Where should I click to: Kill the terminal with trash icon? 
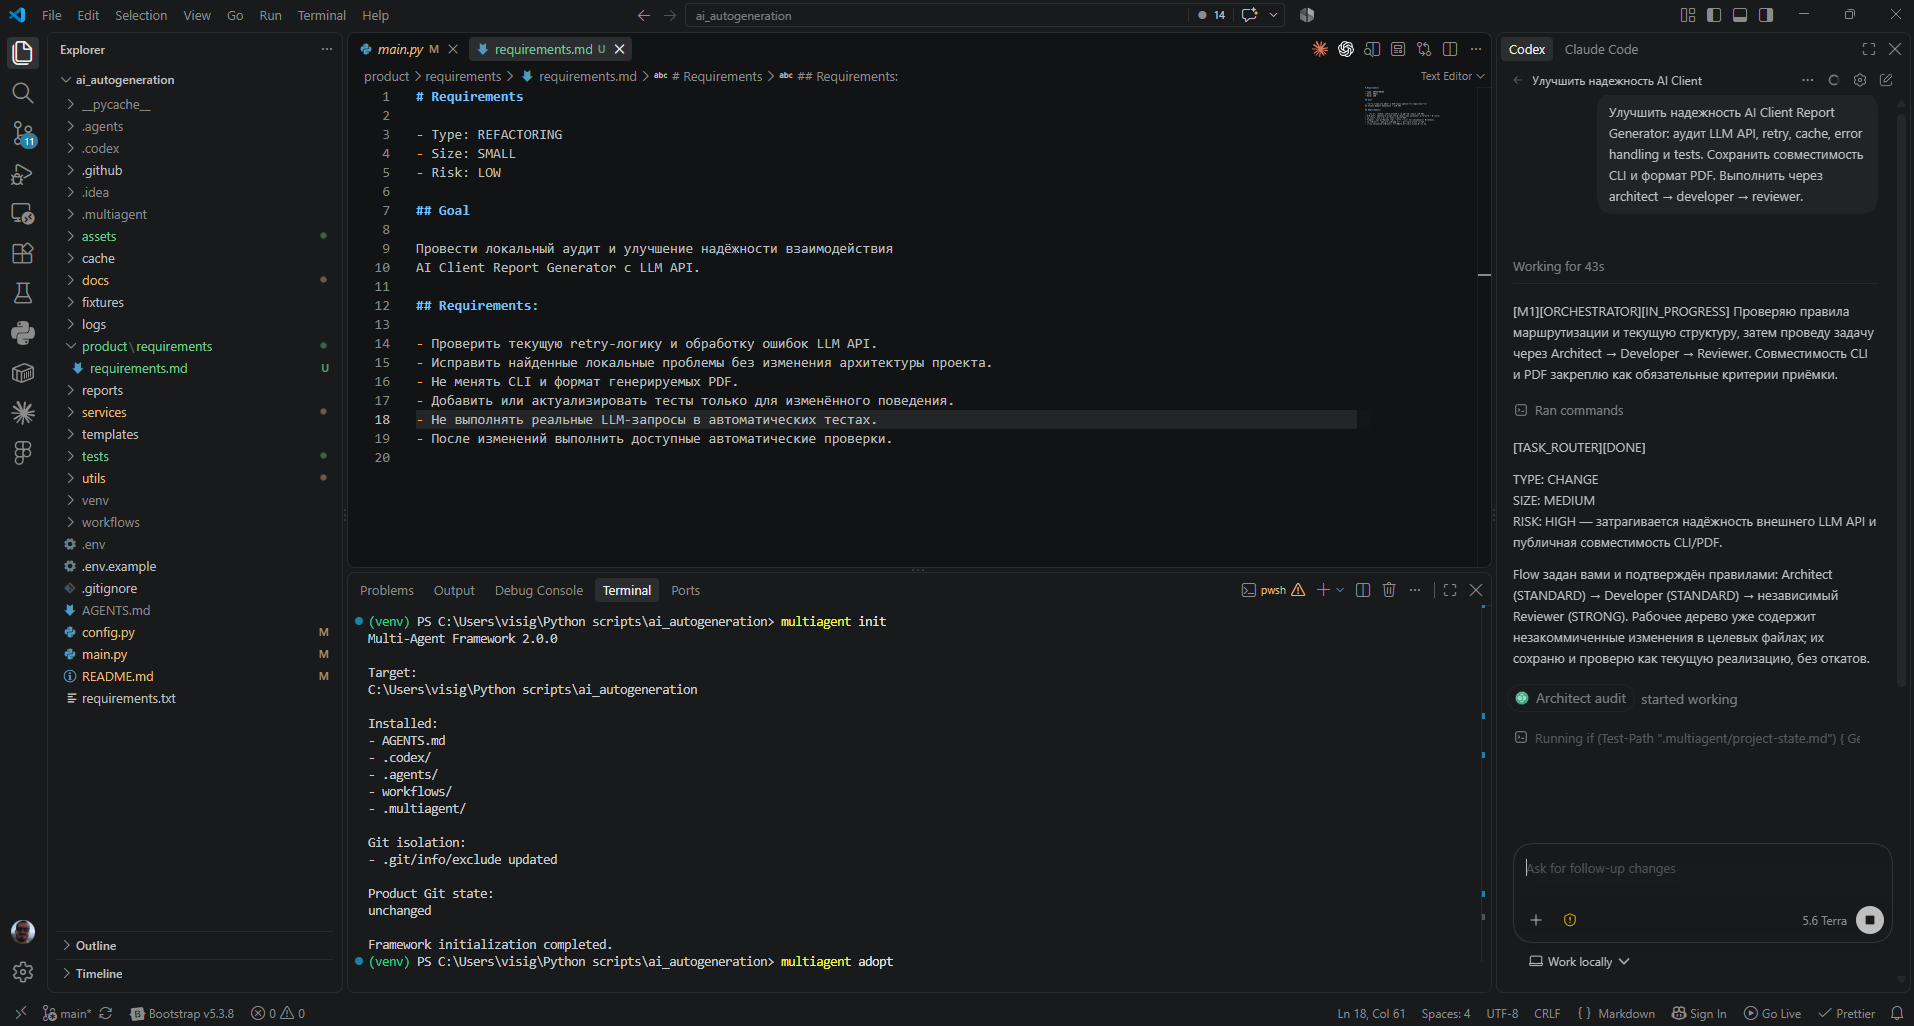coord(1389,590)
